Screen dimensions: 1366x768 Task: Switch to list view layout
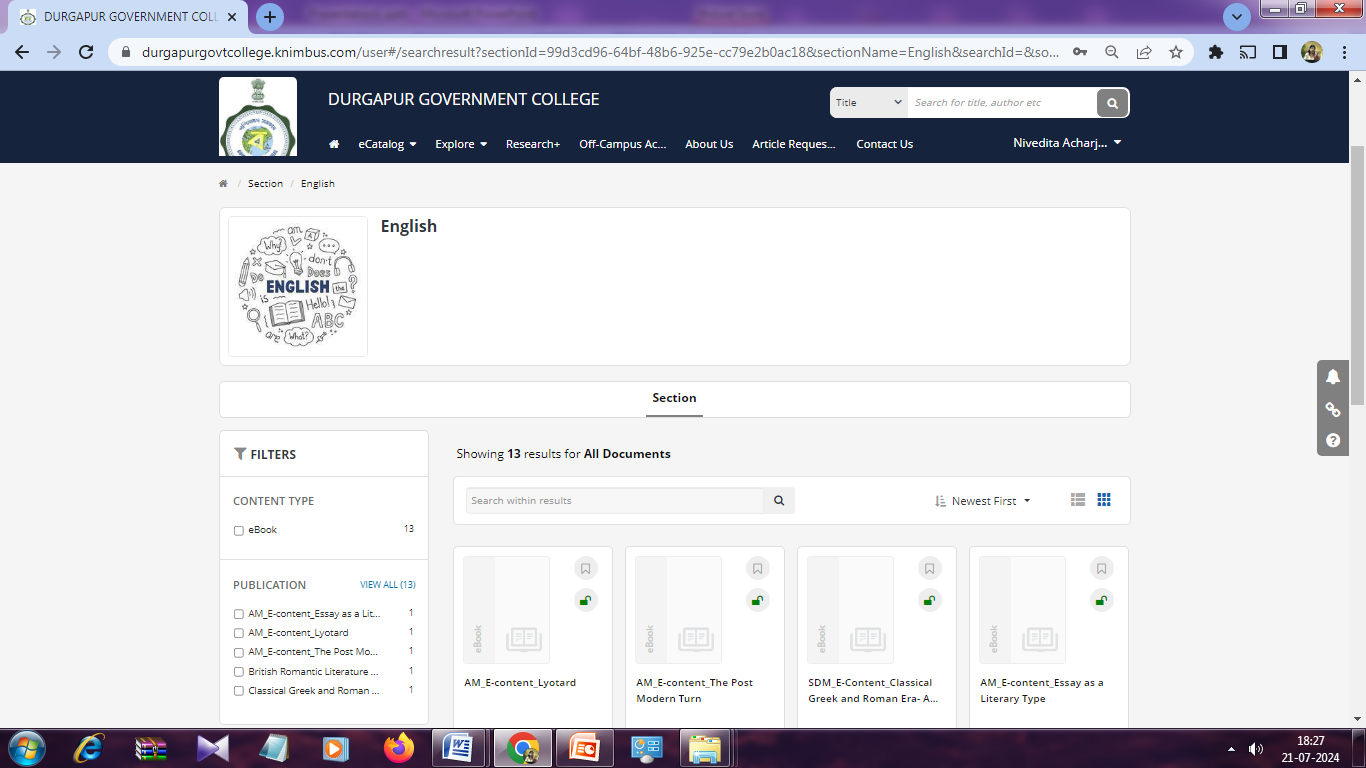pyautogui.click(x=1078, y=500)
